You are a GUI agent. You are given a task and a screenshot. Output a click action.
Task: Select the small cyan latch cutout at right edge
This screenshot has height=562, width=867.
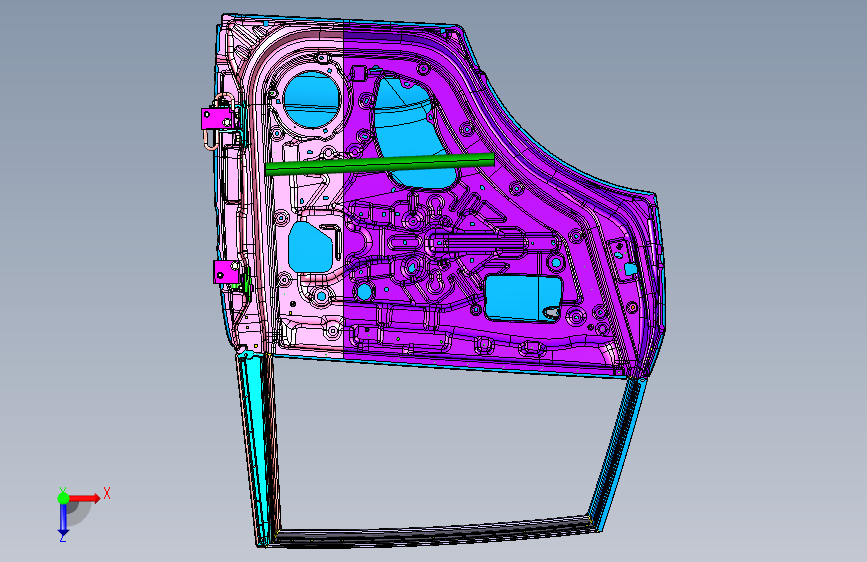click(631, 269)
